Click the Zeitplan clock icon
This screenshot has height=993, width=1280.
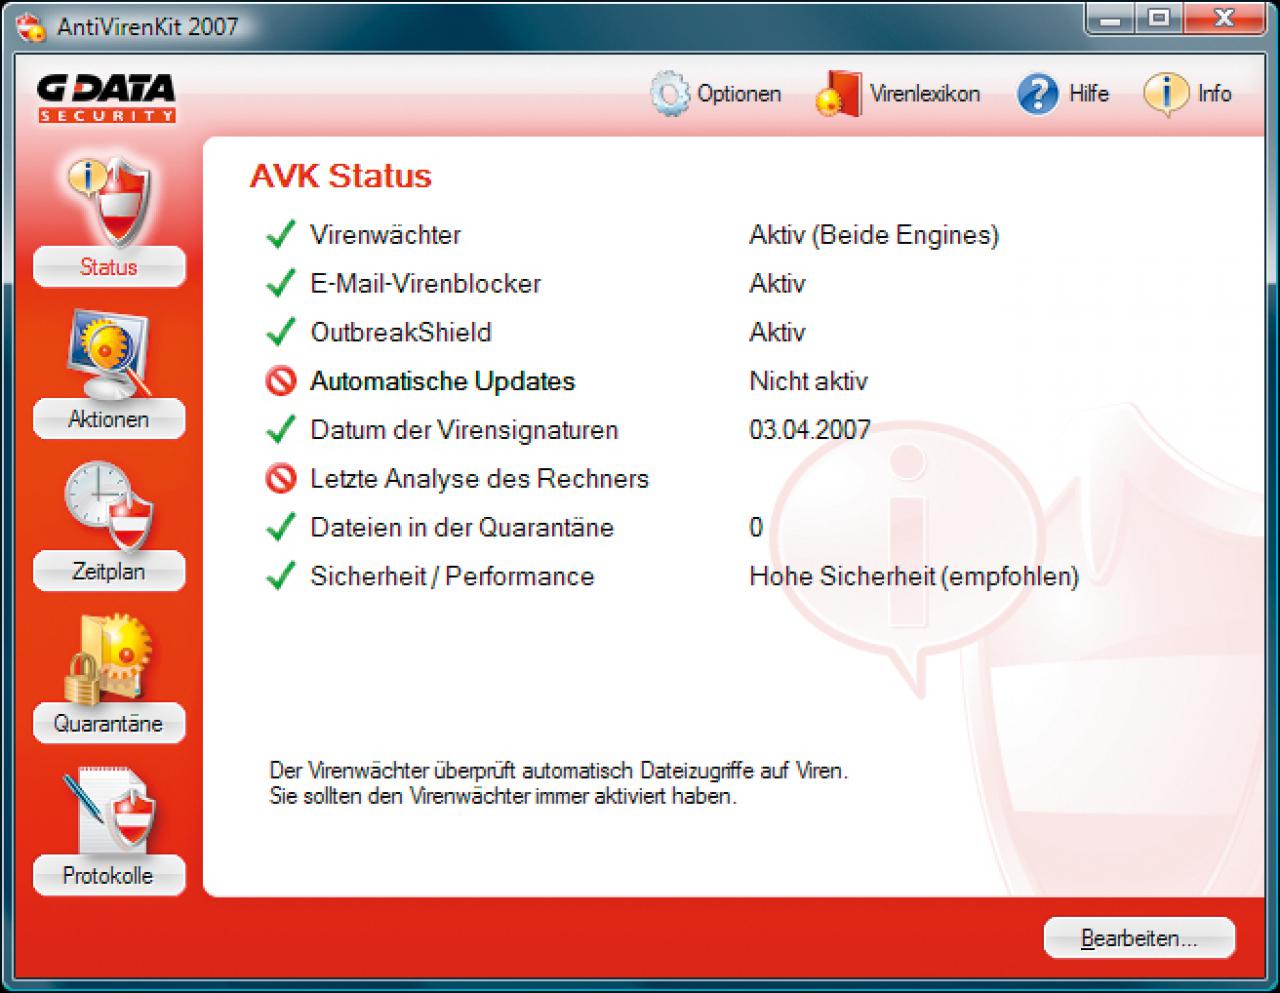[x=108, y=506]
